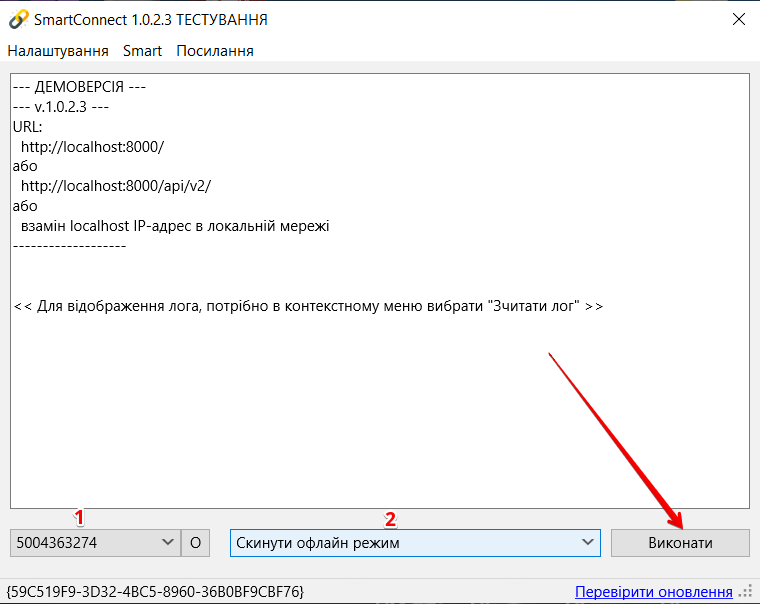Image resolution: width=760 pixels, height=604 pixels.
Task: Click the 5004363274 device number field
Action: [x=85, y=543]
